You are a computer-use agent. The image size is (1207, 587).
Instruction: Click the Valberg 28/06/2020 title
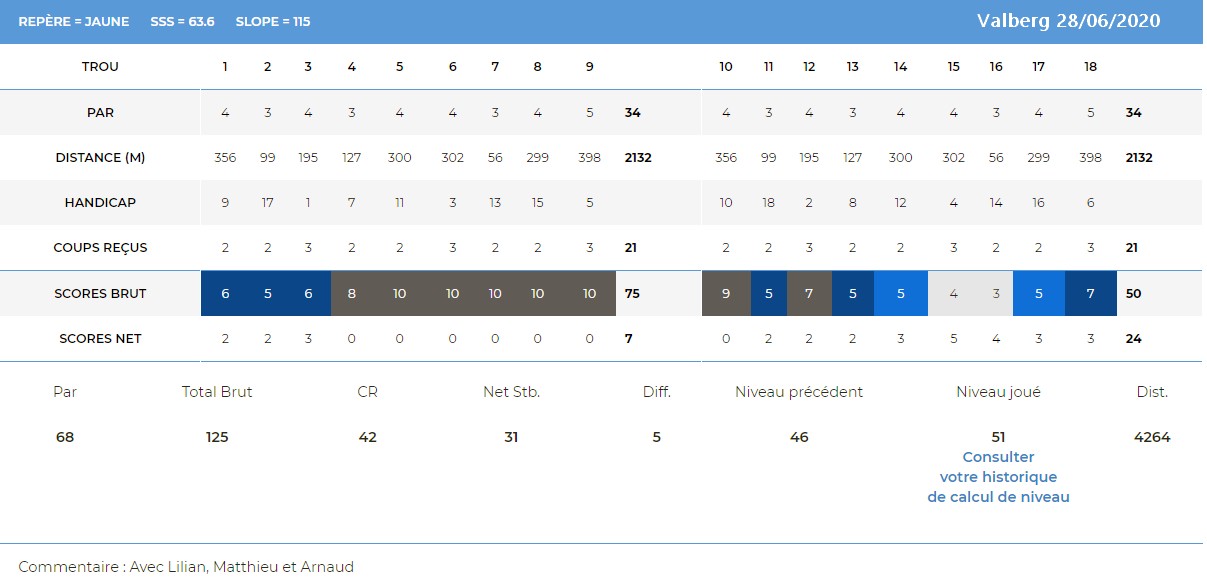(x=1069, y=21)
